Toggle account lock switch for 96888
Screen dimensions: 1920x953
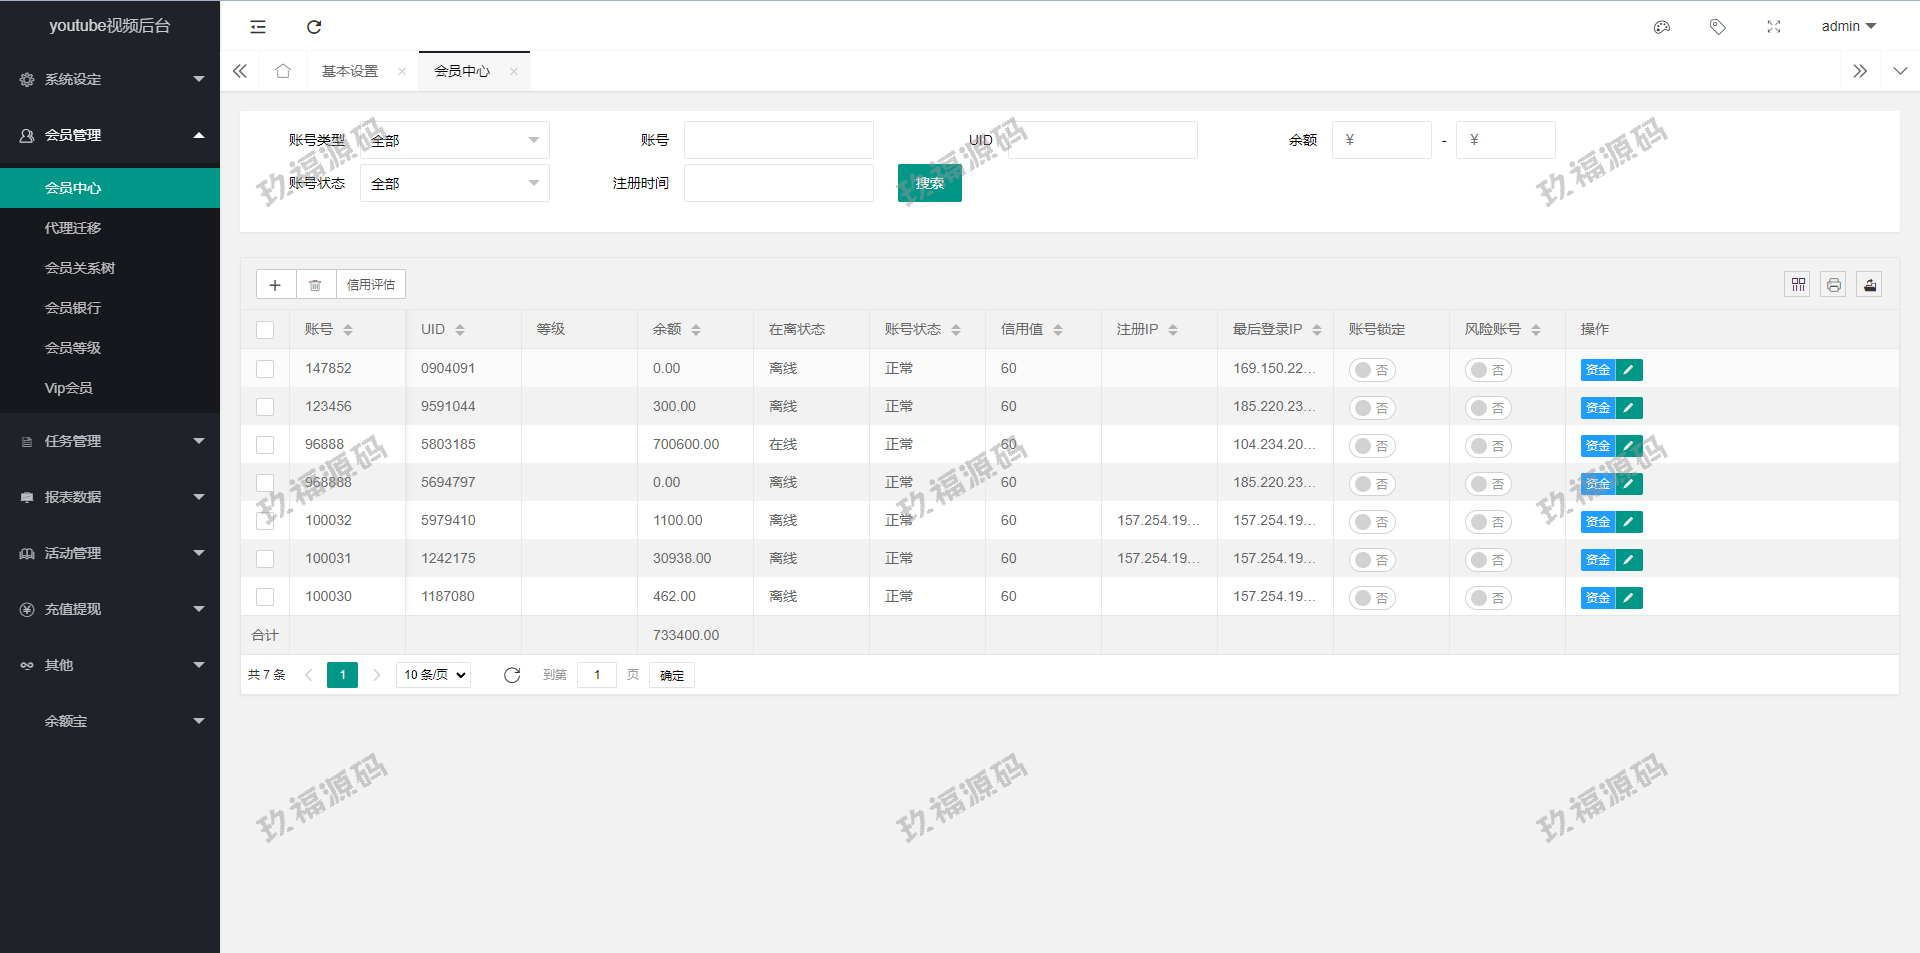pos(1372,446)
